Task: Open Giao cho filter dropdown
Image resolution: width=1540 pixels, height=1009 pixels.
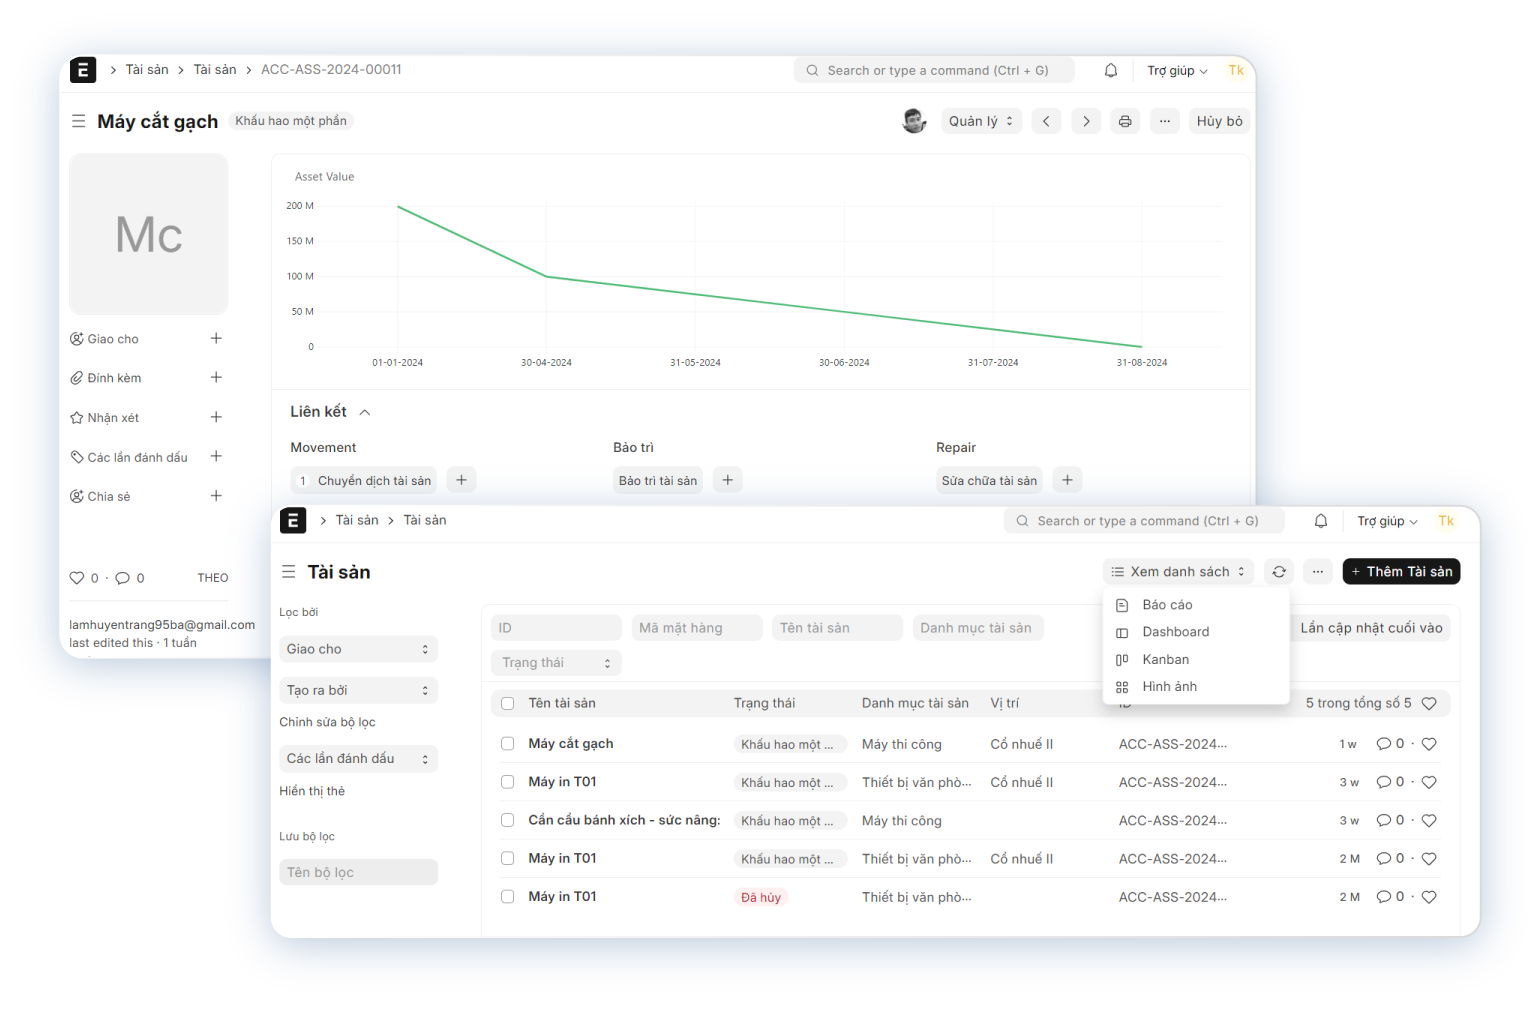Action: [x=358, y=649]
